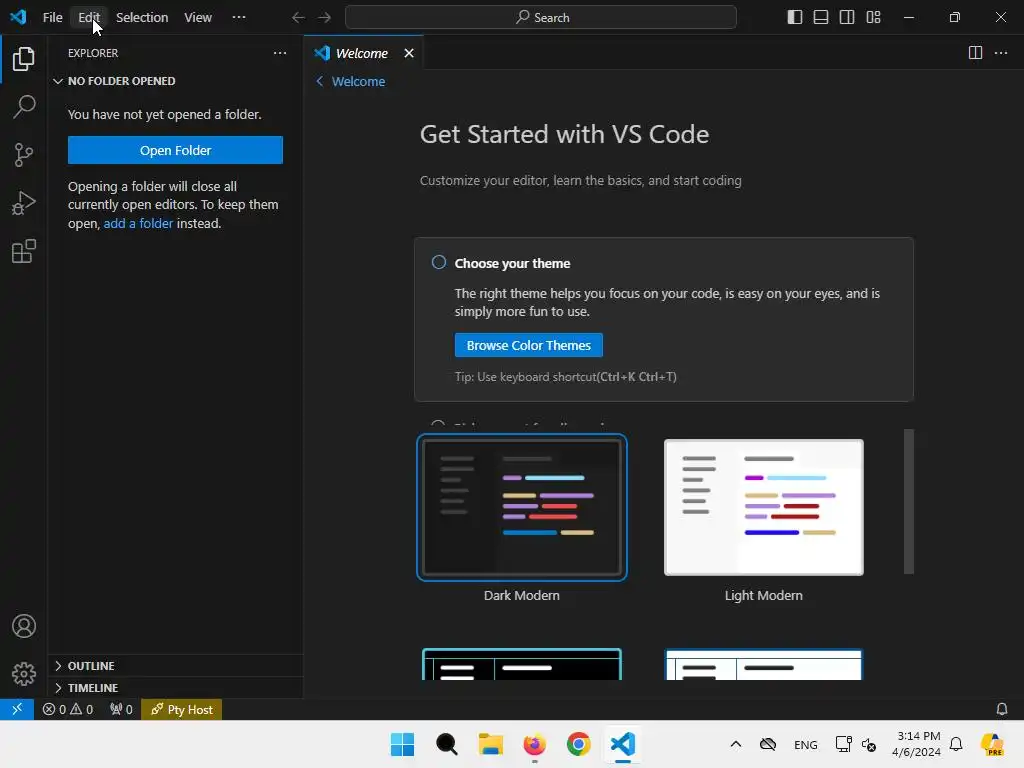
Task: Go back via Welcome breadcrumb link
Action: 351,82
